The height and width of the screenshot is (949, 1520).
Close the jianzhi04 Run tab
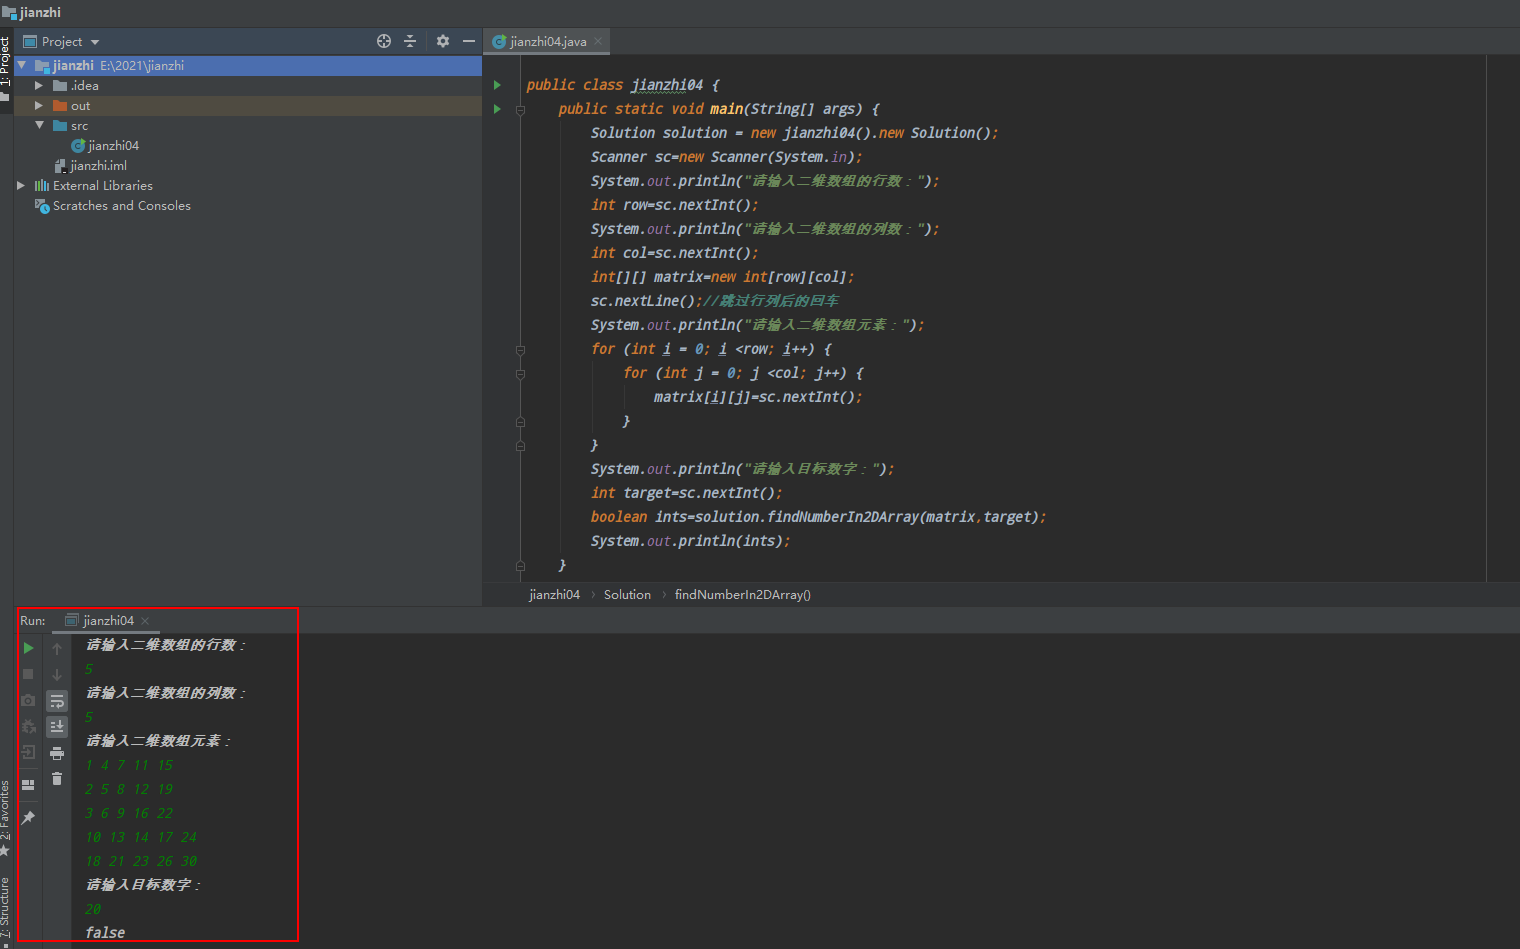(145, 621)
